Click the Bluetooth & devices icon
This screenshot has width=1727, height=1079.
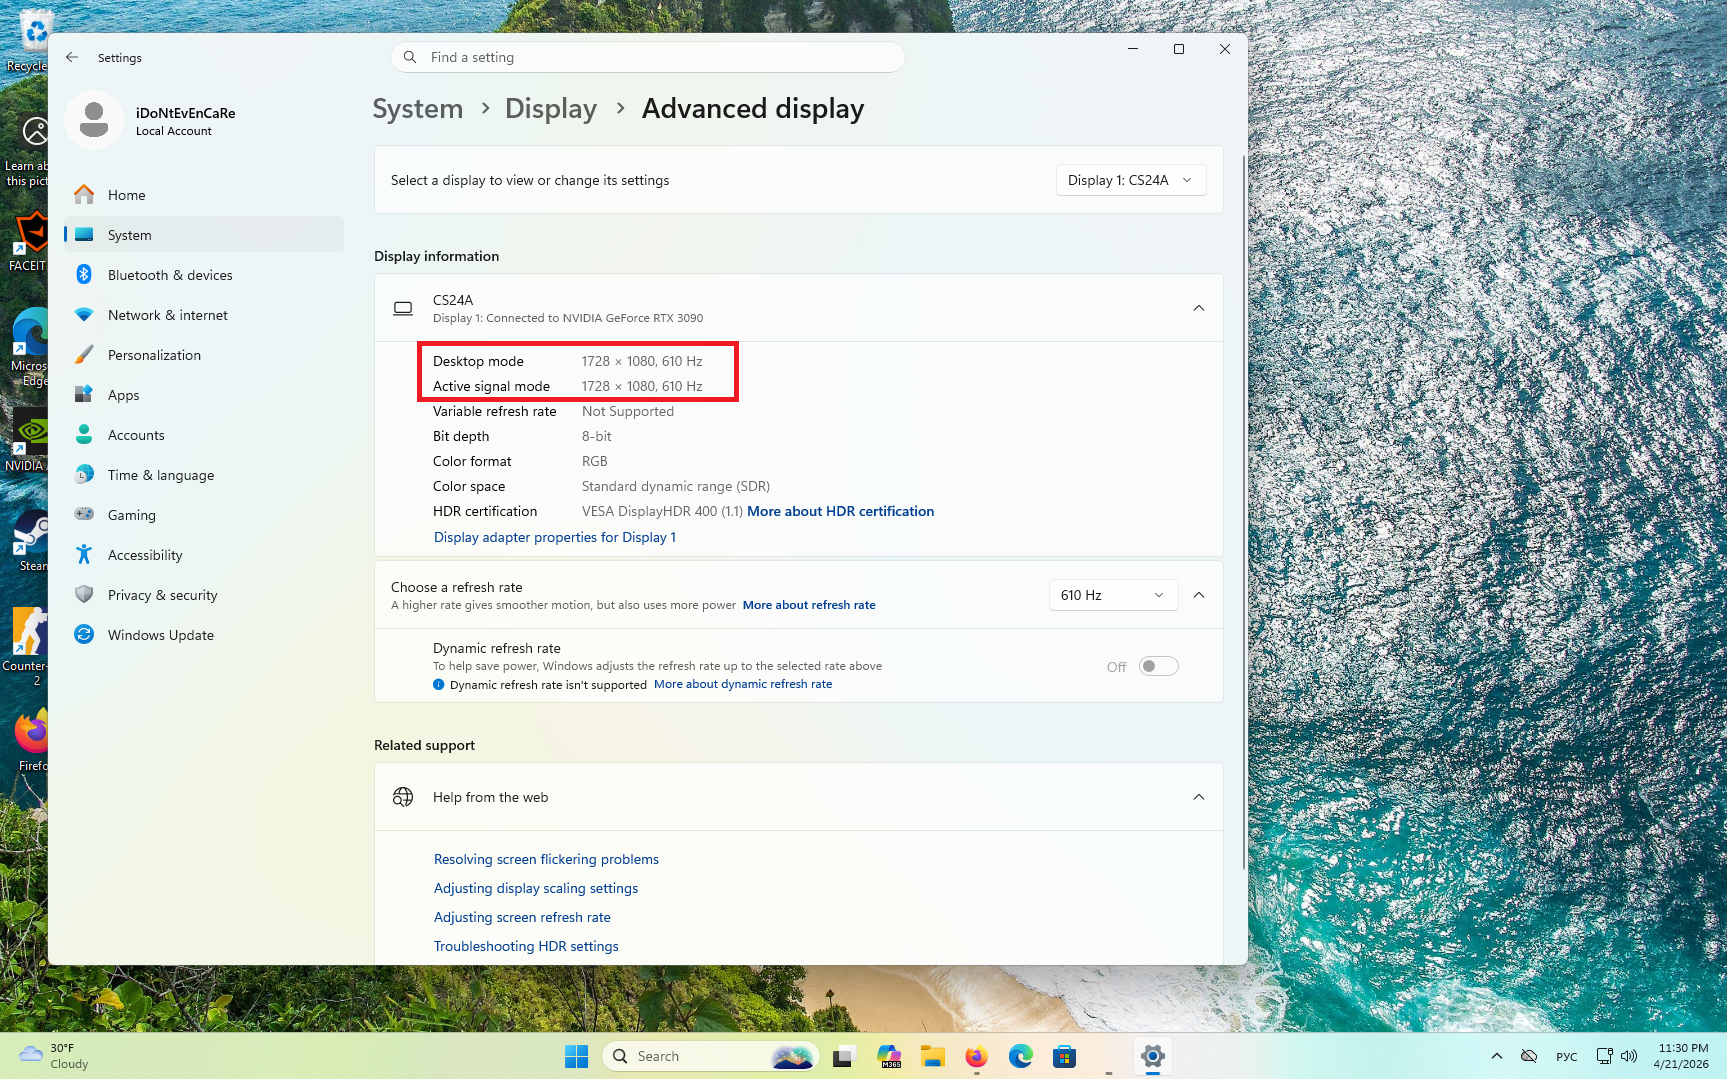[84, 274]
